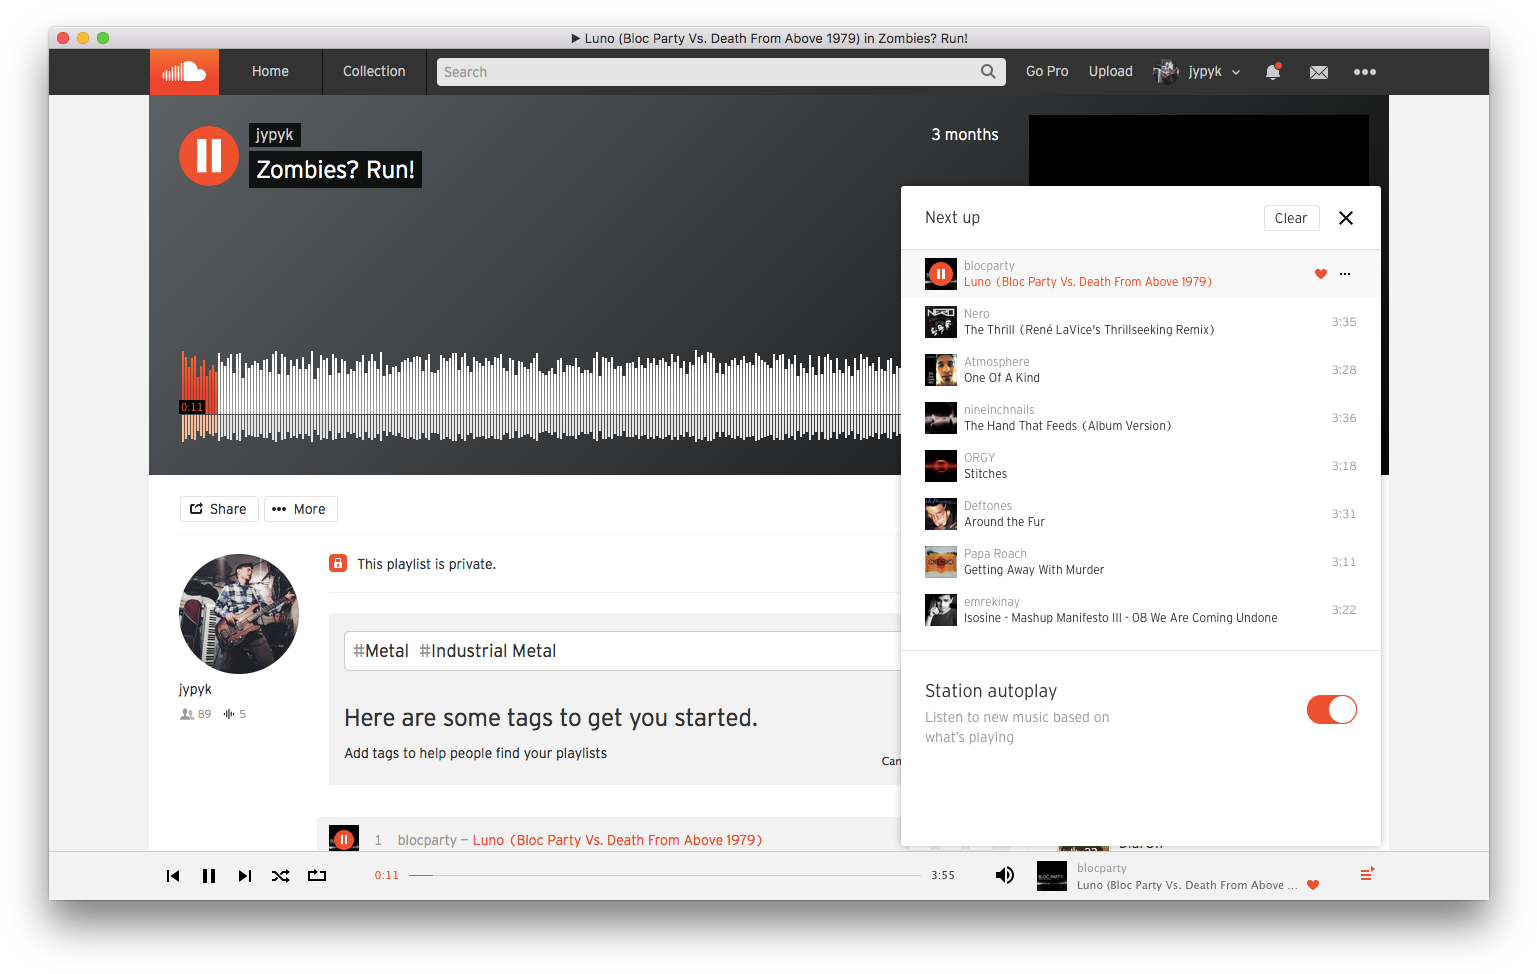This screenshot has width=1537, height=974.
Task: Select Around the Fur by Deftones
Action: click(x=1004, y=522)
